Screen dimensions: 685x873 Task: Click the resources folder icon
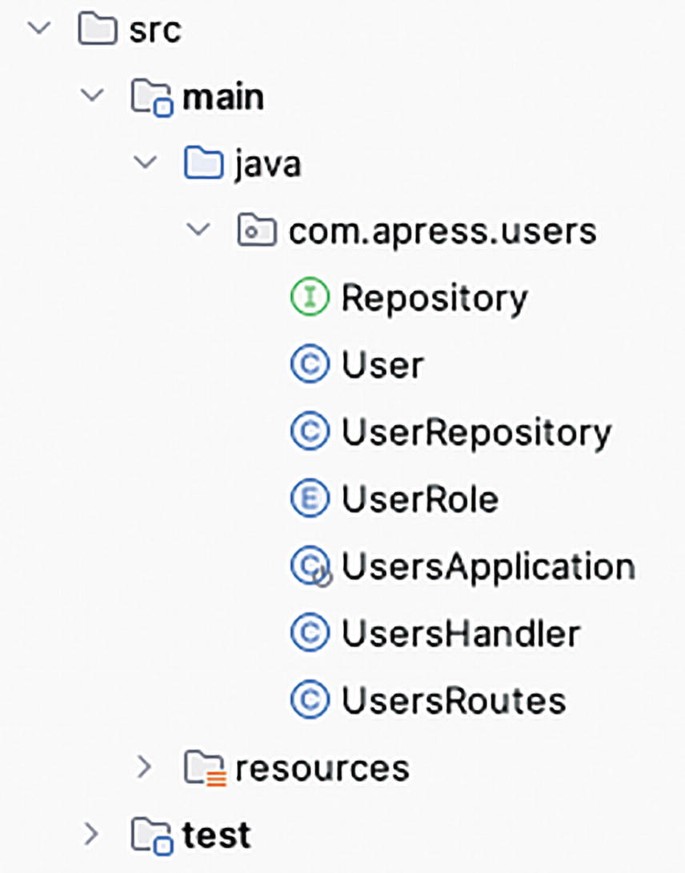coord(204,768)
